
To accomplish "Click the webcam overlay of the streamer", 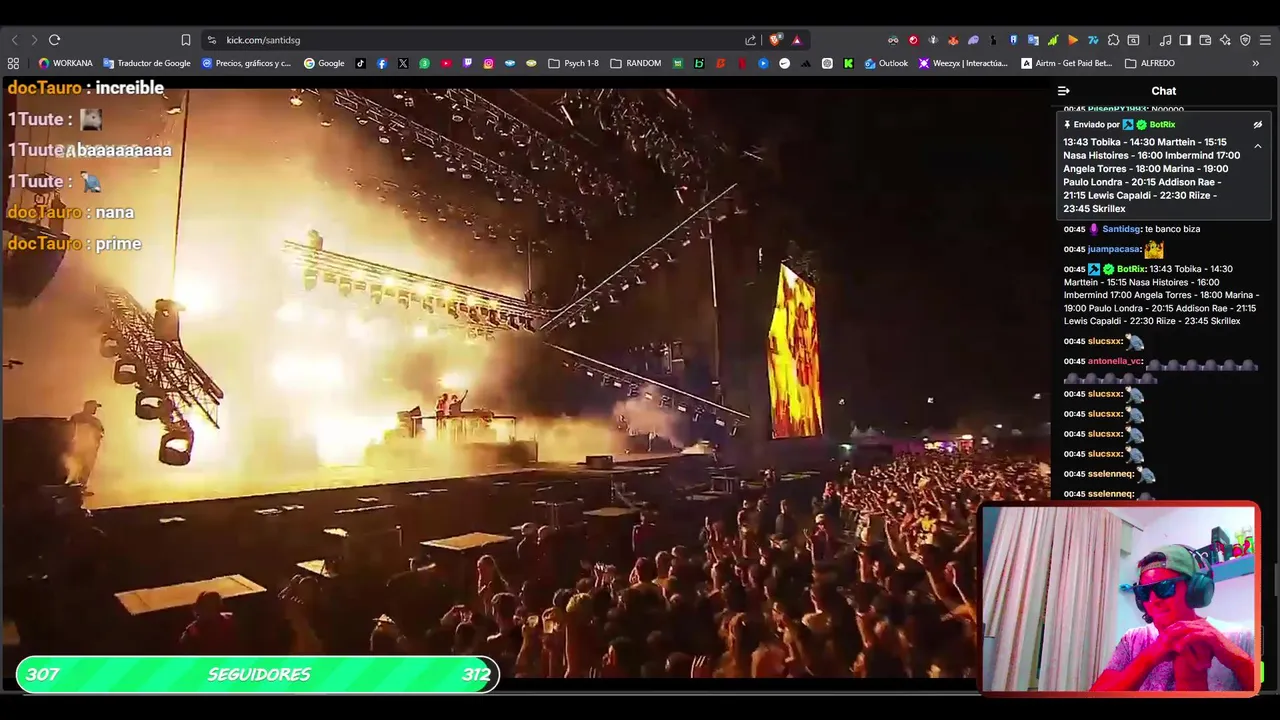I will click(1119, 598).
